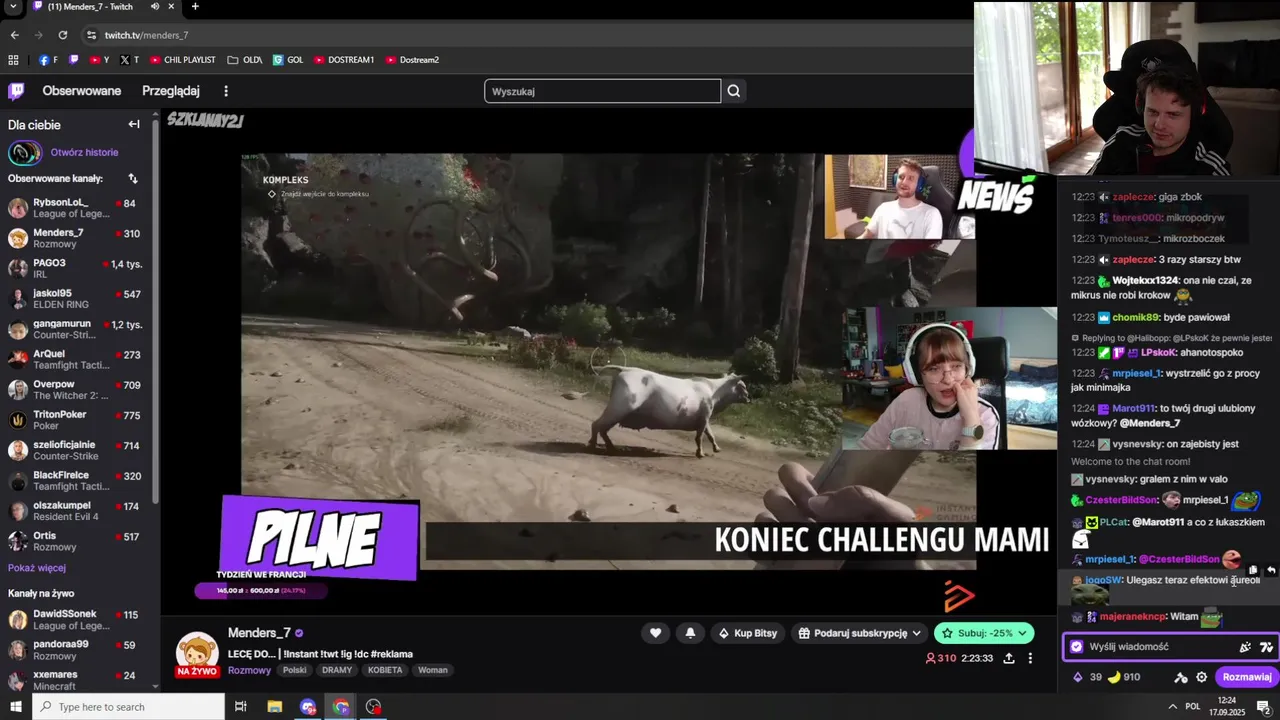
Task: Click the Woman tag
Action: 433,670
